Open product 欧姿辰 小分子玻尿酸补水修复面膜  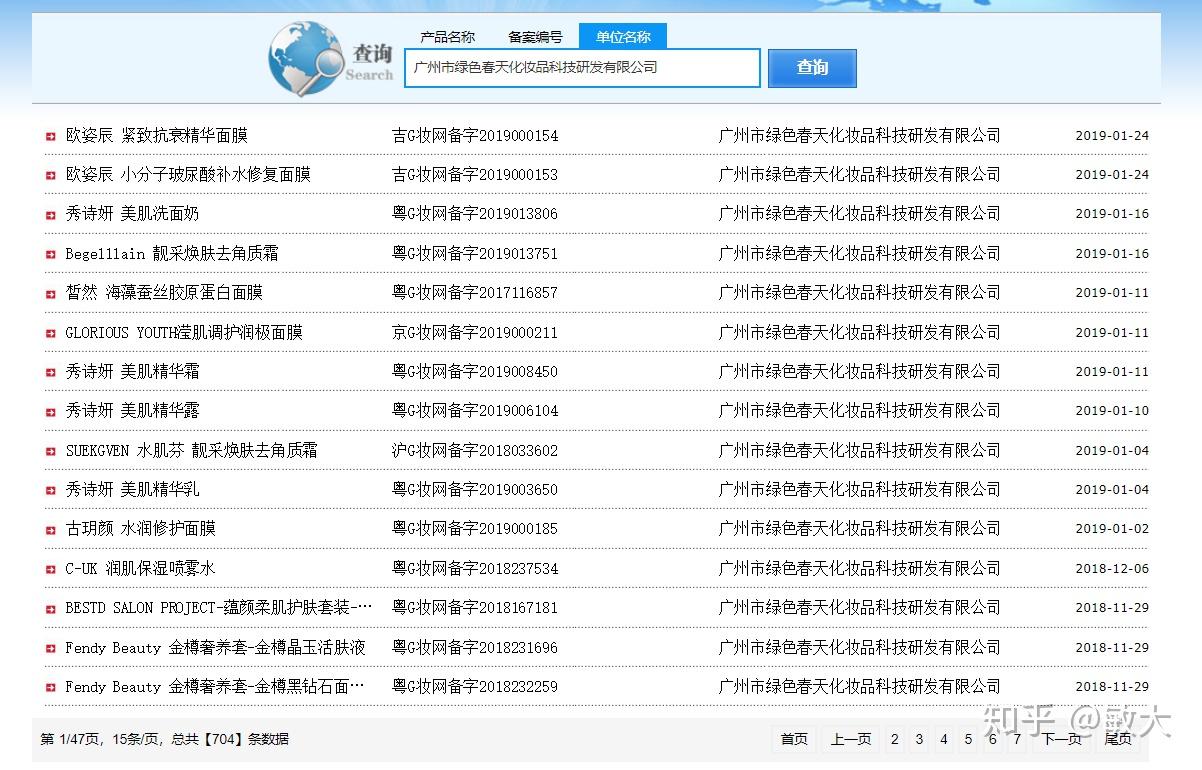[188, 174]
